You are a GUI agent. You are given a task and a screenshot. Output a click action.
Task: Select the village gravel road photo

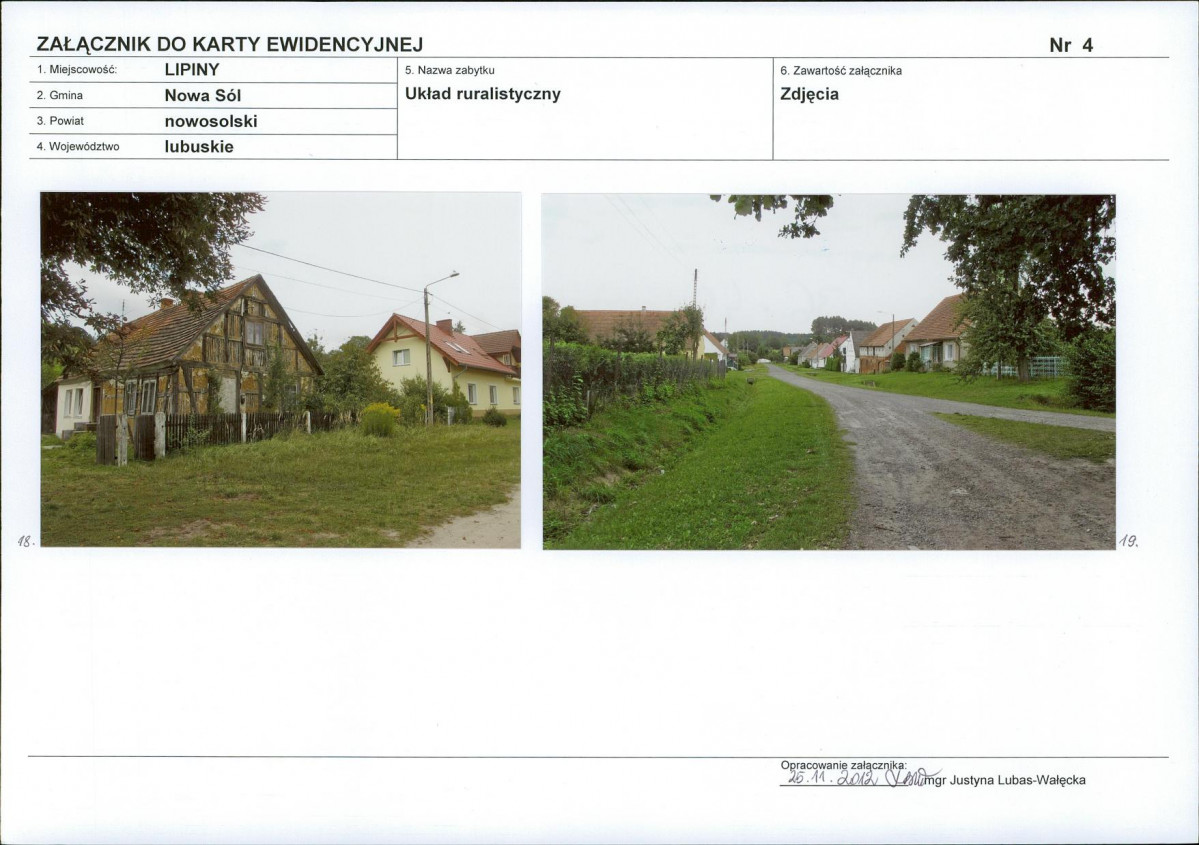[828, 371]
